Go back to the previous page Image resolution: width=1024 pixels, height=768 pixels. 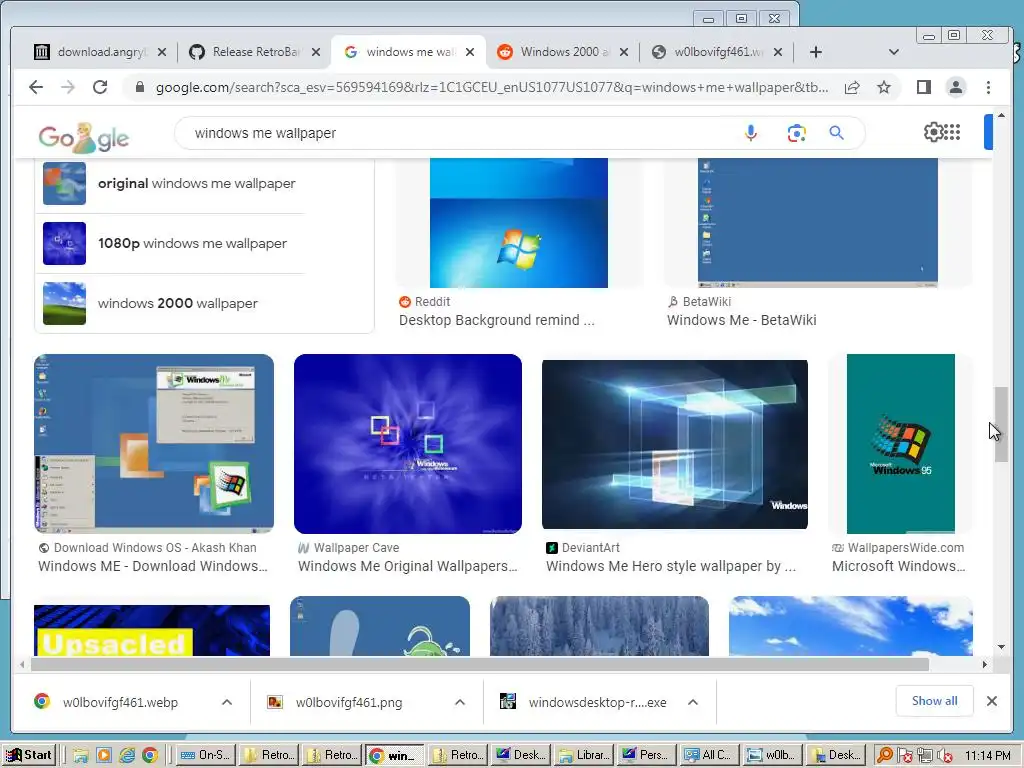36,87
